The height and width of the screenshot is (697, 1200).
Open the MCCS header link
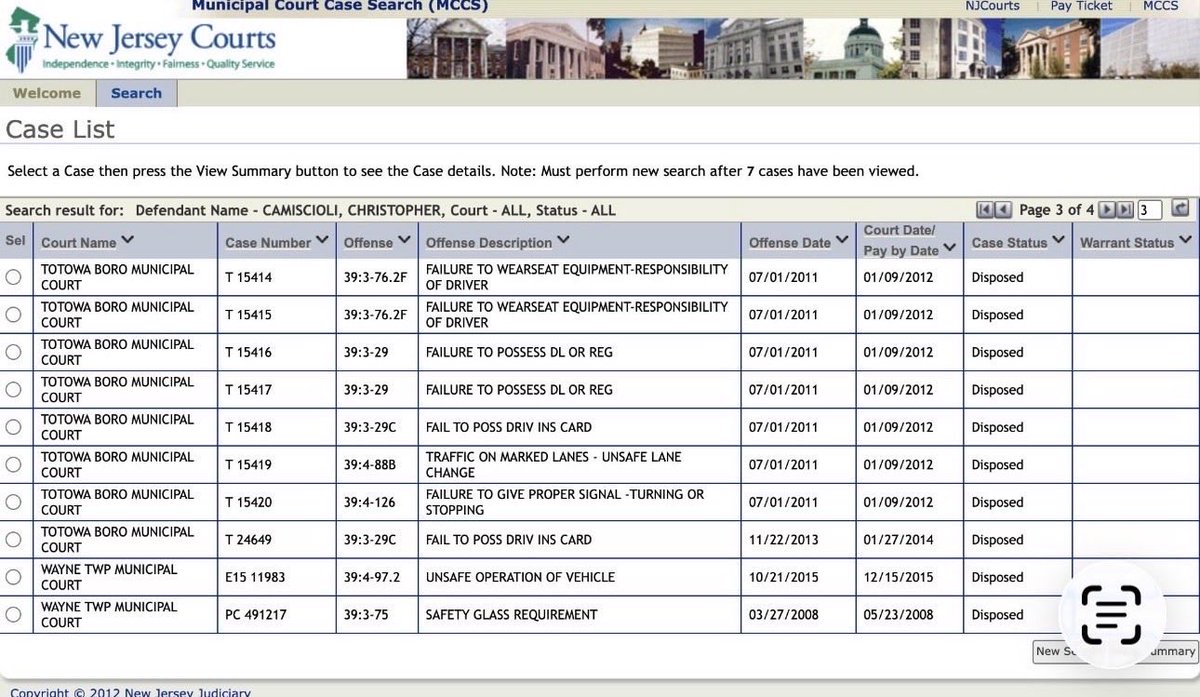tap(1161, 6)
